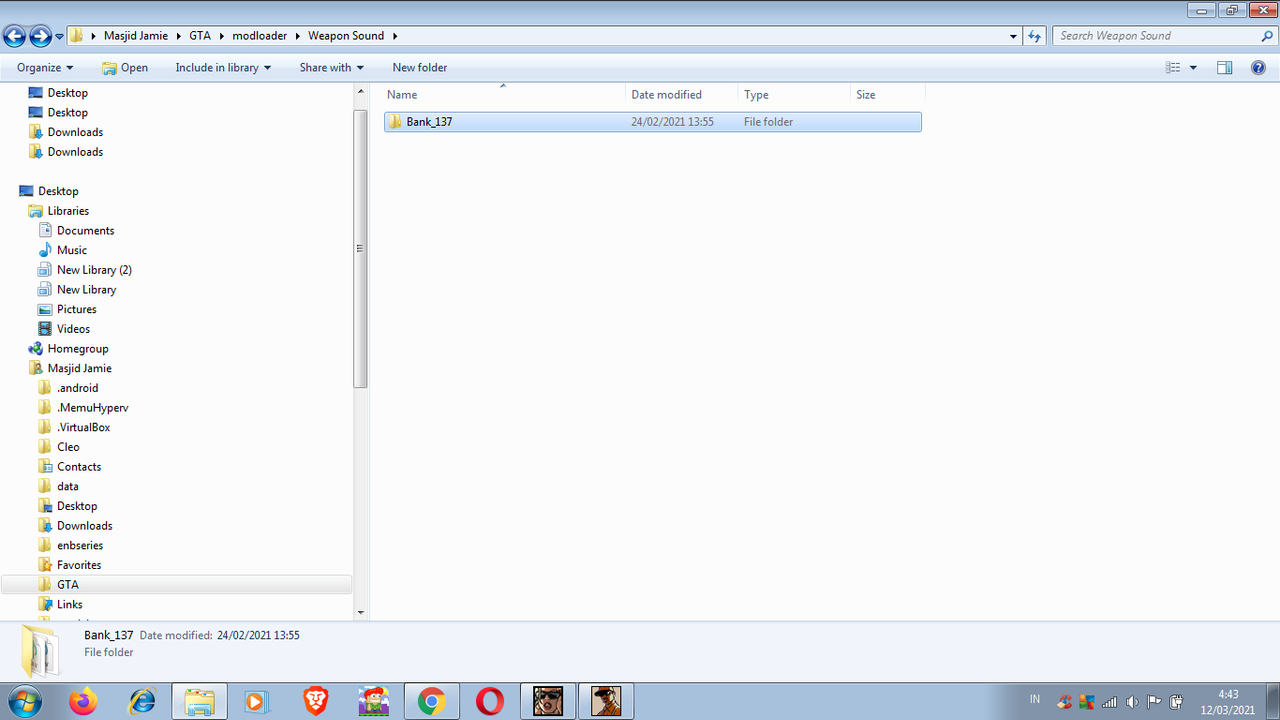Change your view icon in toolbar
The height and width of the screenshot is (720, 1280).
1173,67
